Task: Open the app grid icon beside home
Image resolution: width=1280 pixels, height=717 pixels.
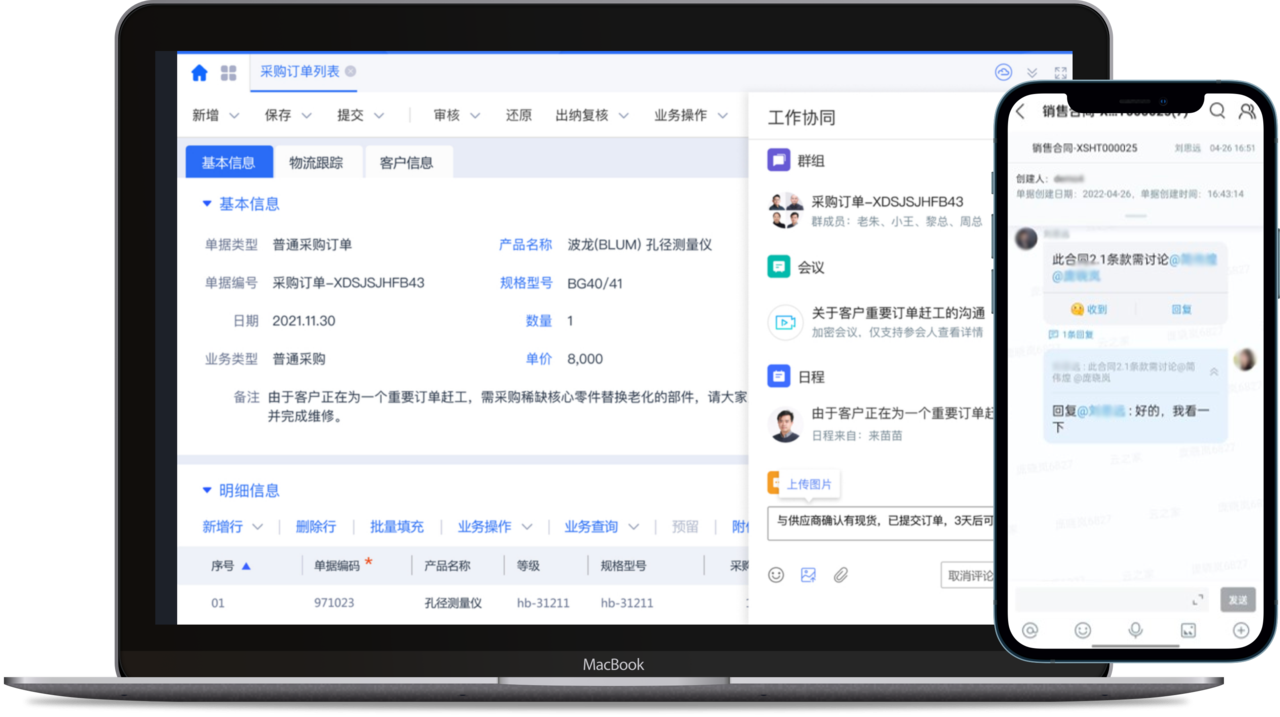Action: pos(229,72)
